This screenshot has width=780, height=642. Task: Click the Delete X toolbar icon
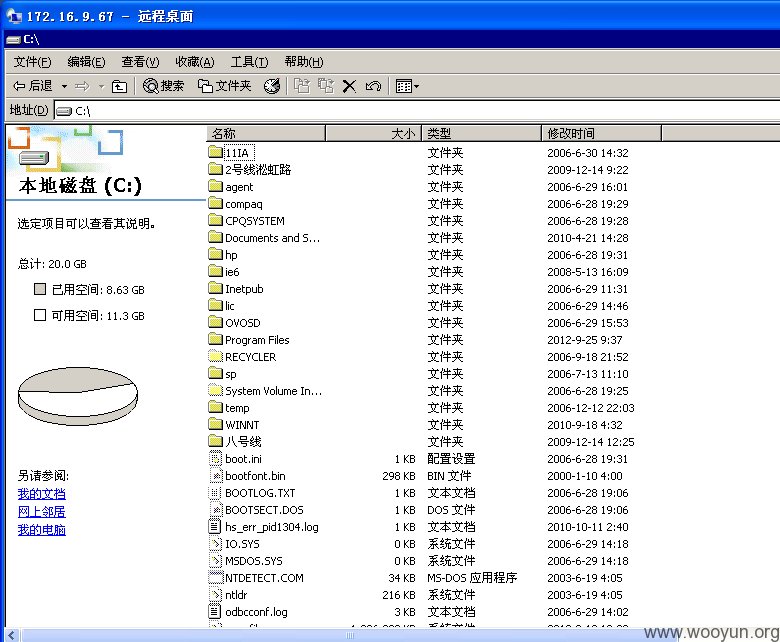[349, 87]
